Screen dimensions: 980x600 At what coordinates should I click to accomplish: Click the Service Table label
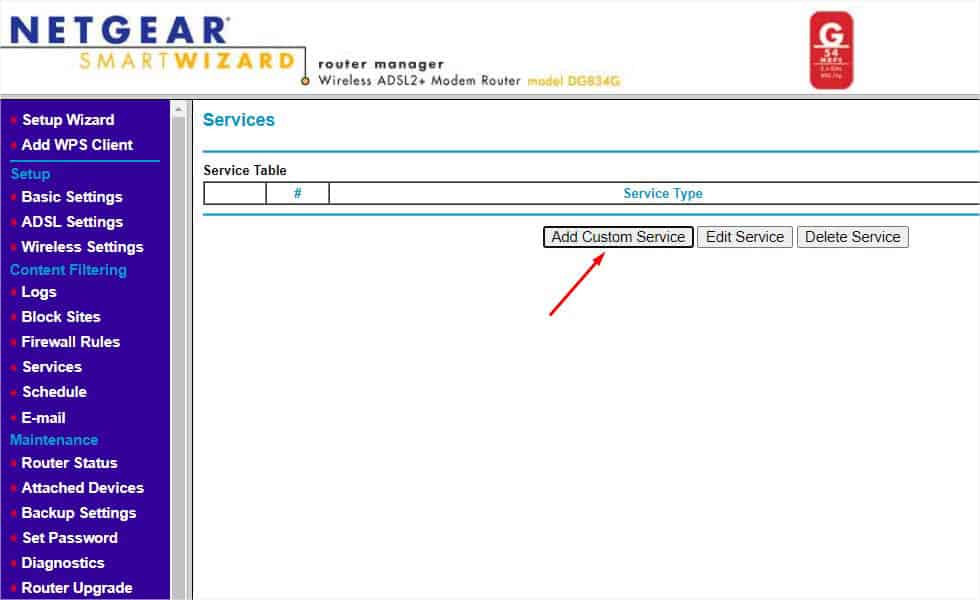(245, 170)
